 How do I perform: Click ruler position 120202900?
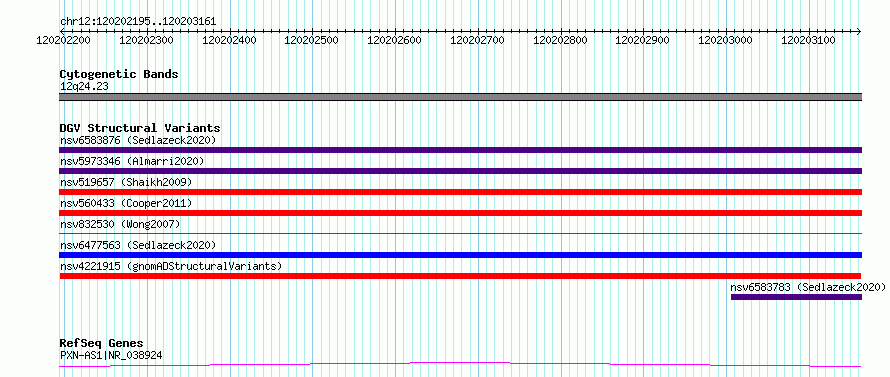coord(643,40)
